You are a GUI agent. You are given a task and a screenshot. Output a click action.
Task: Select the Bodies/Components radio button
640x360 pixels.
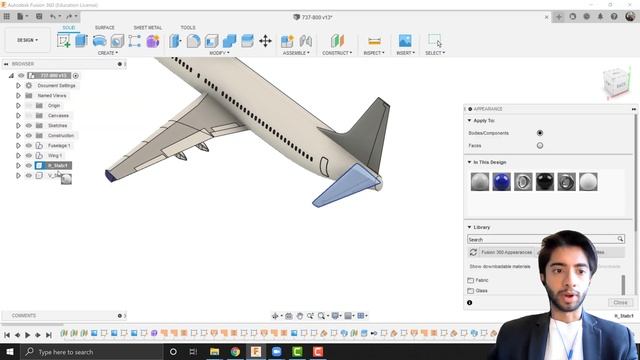(540, 133)
